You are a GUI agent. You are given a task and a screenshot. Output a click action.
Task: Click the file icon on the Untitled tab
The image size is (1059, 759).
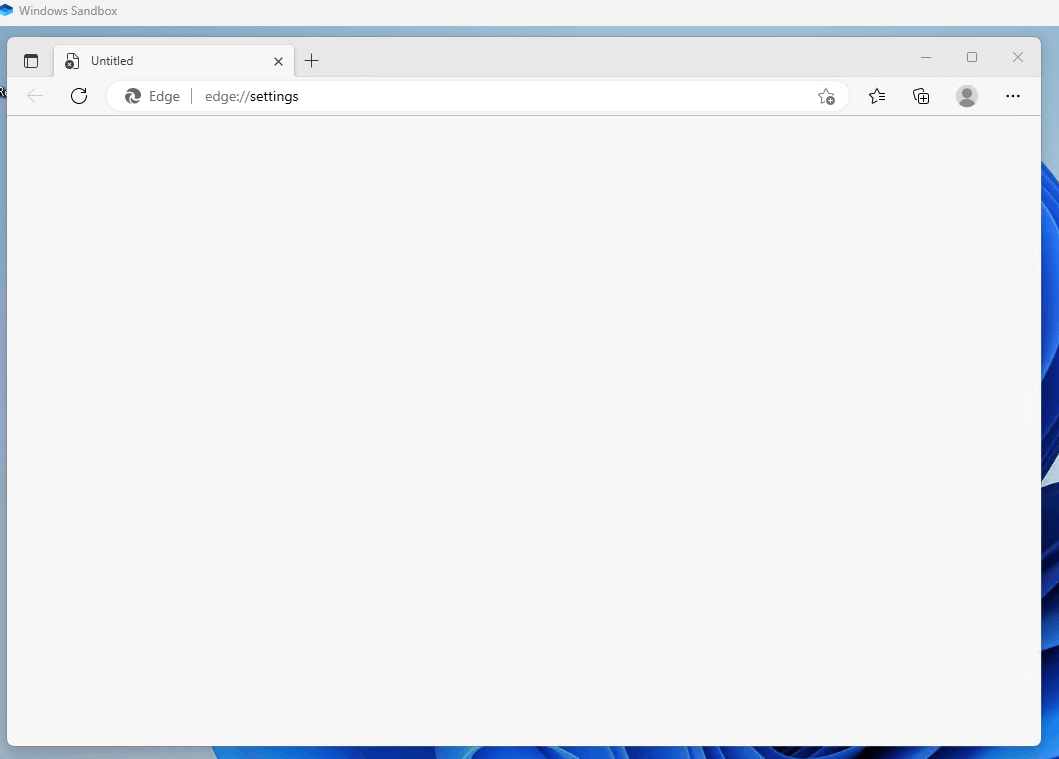(72, 61)
